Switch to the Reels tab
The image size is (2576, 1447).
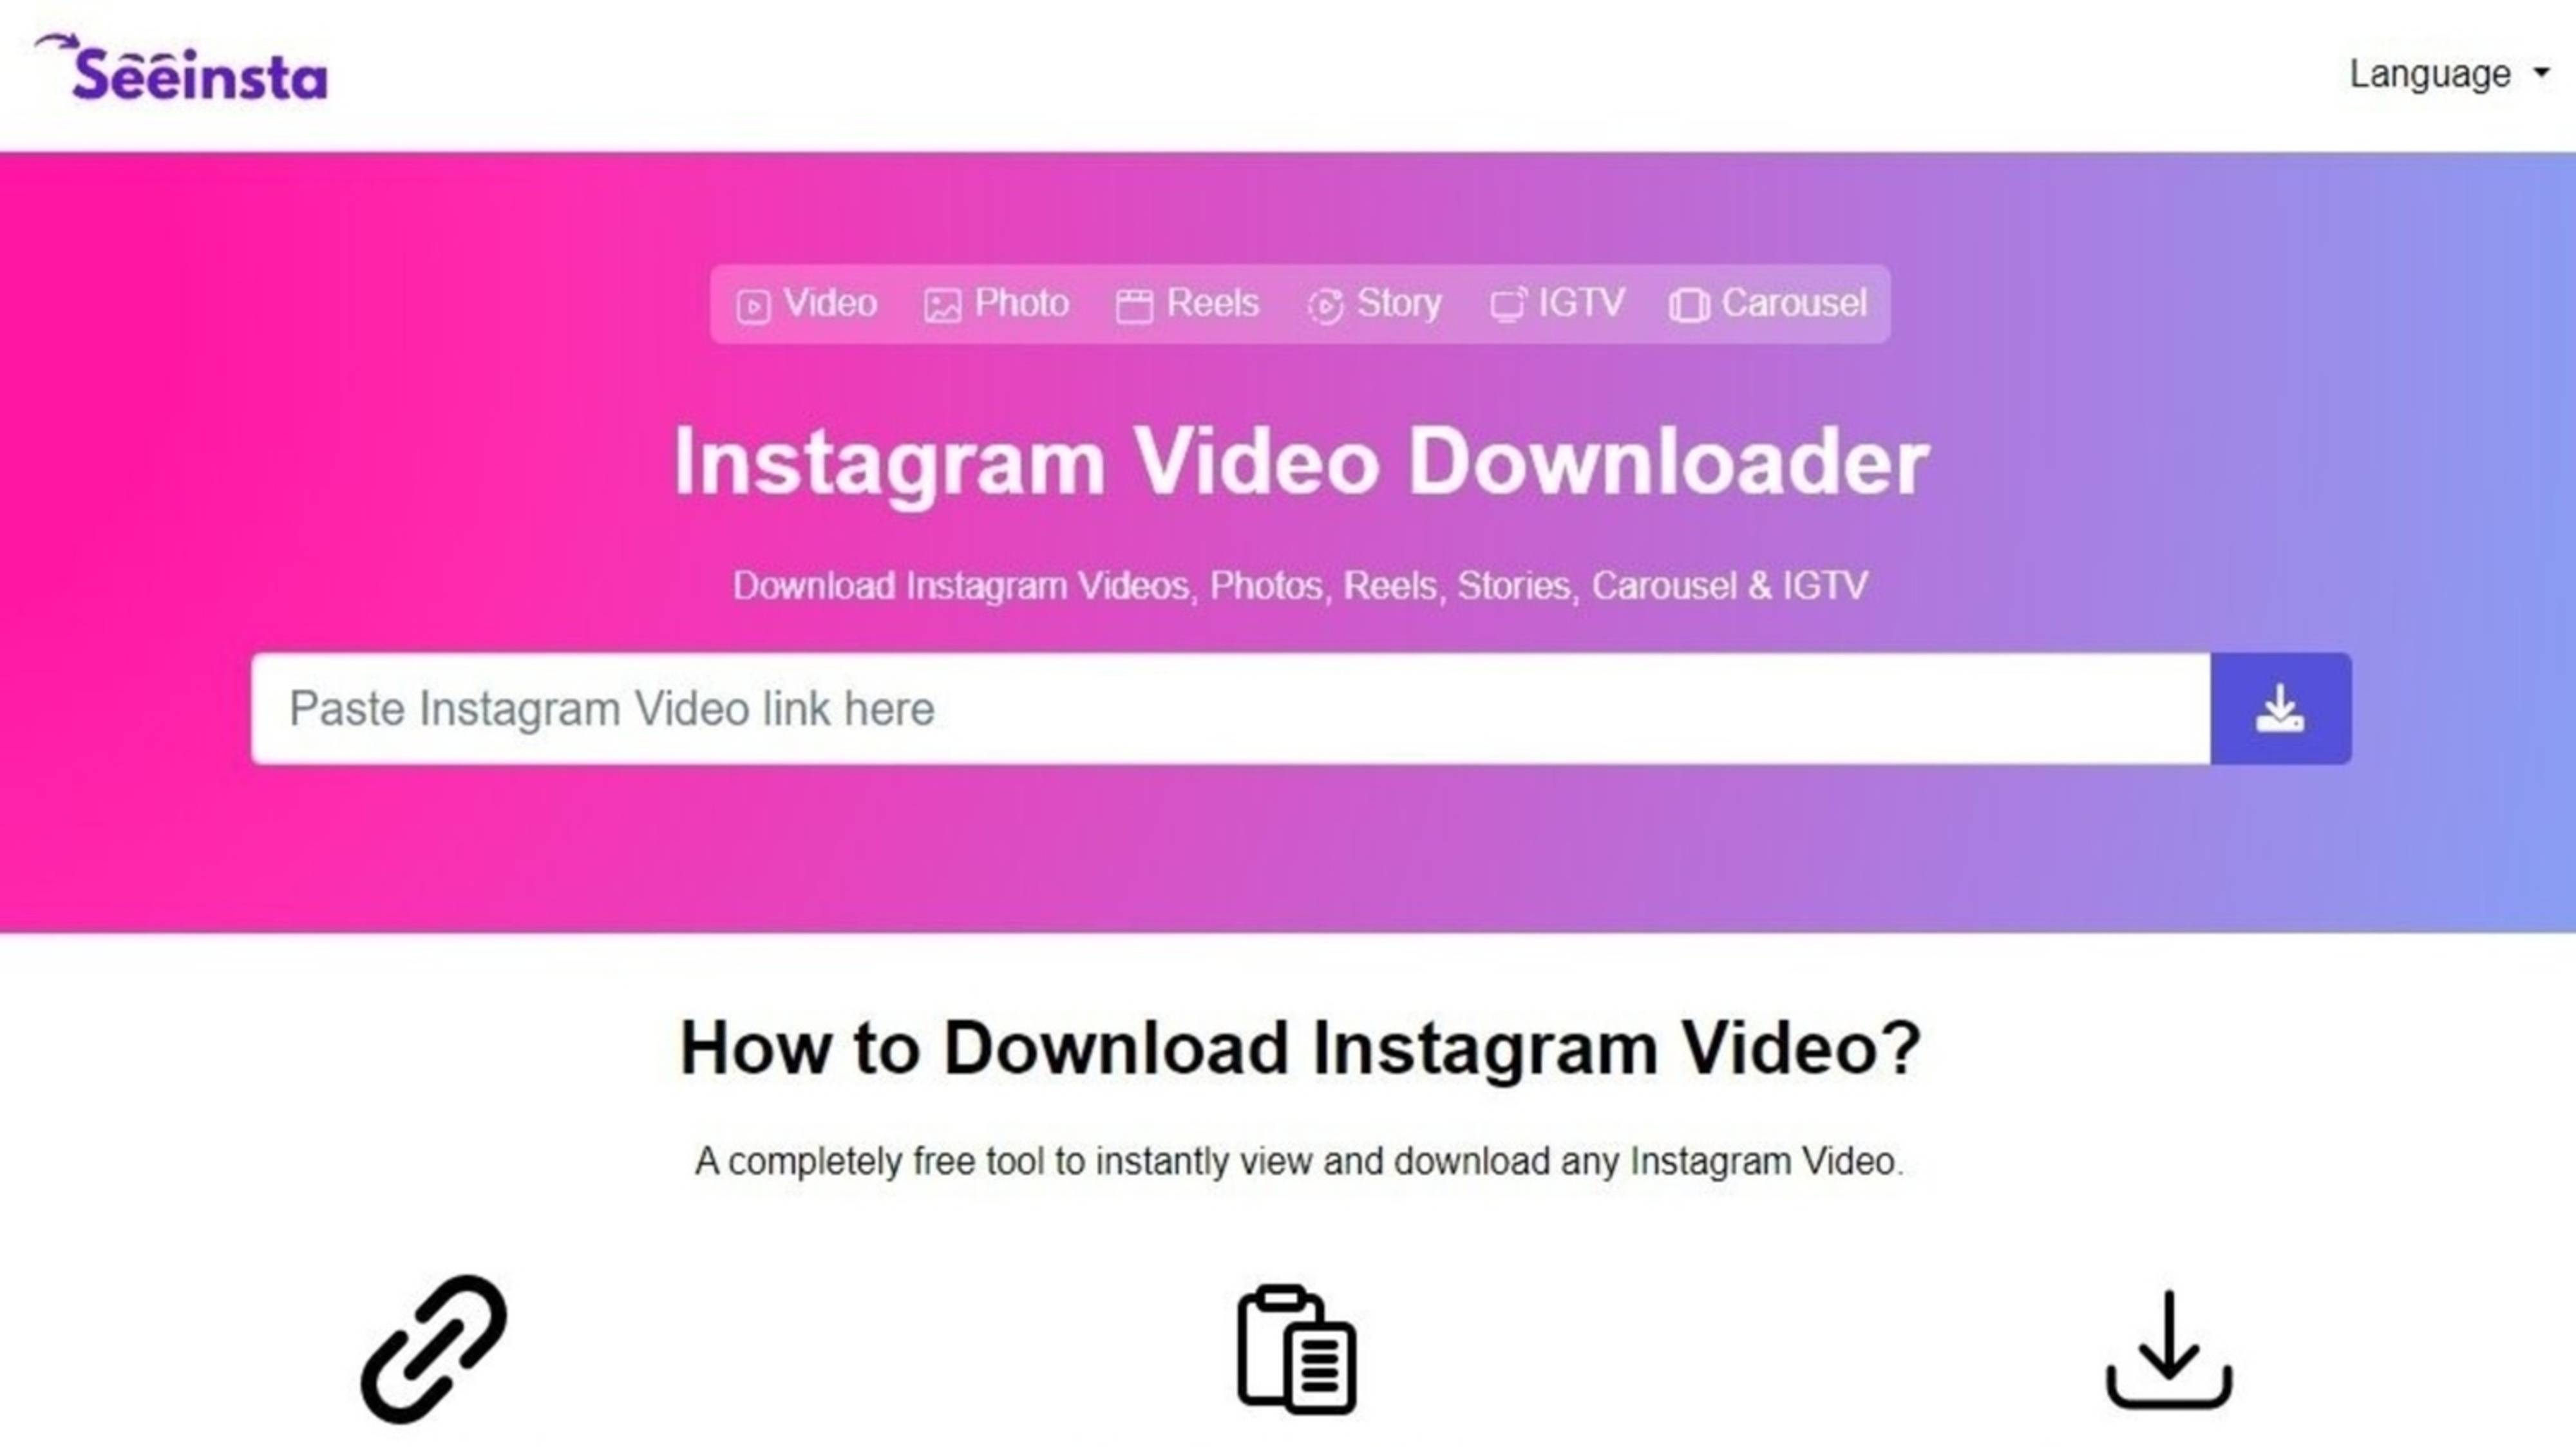1186,303
